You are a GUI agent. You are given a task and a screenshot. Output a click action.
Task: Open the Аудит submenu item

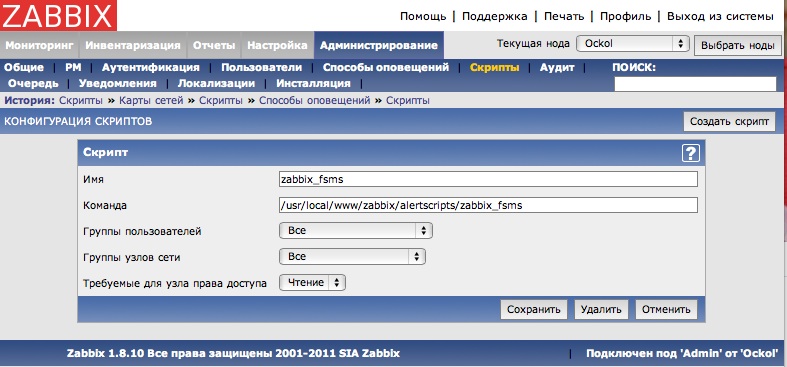557,67
